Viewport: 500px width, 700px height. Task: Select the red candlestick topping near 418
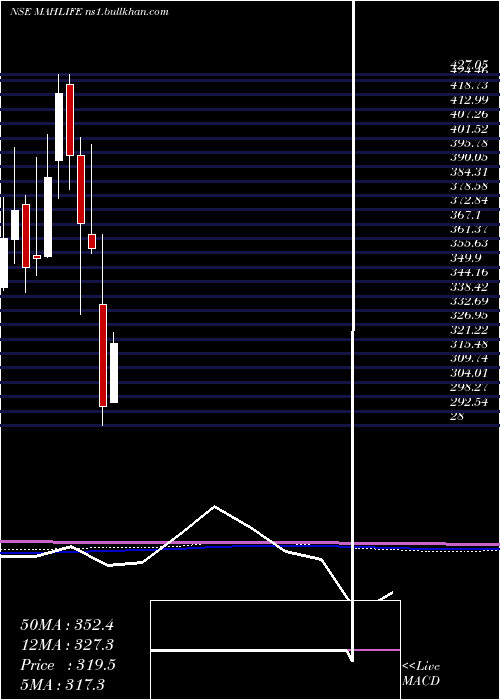[x=70, y=120]
